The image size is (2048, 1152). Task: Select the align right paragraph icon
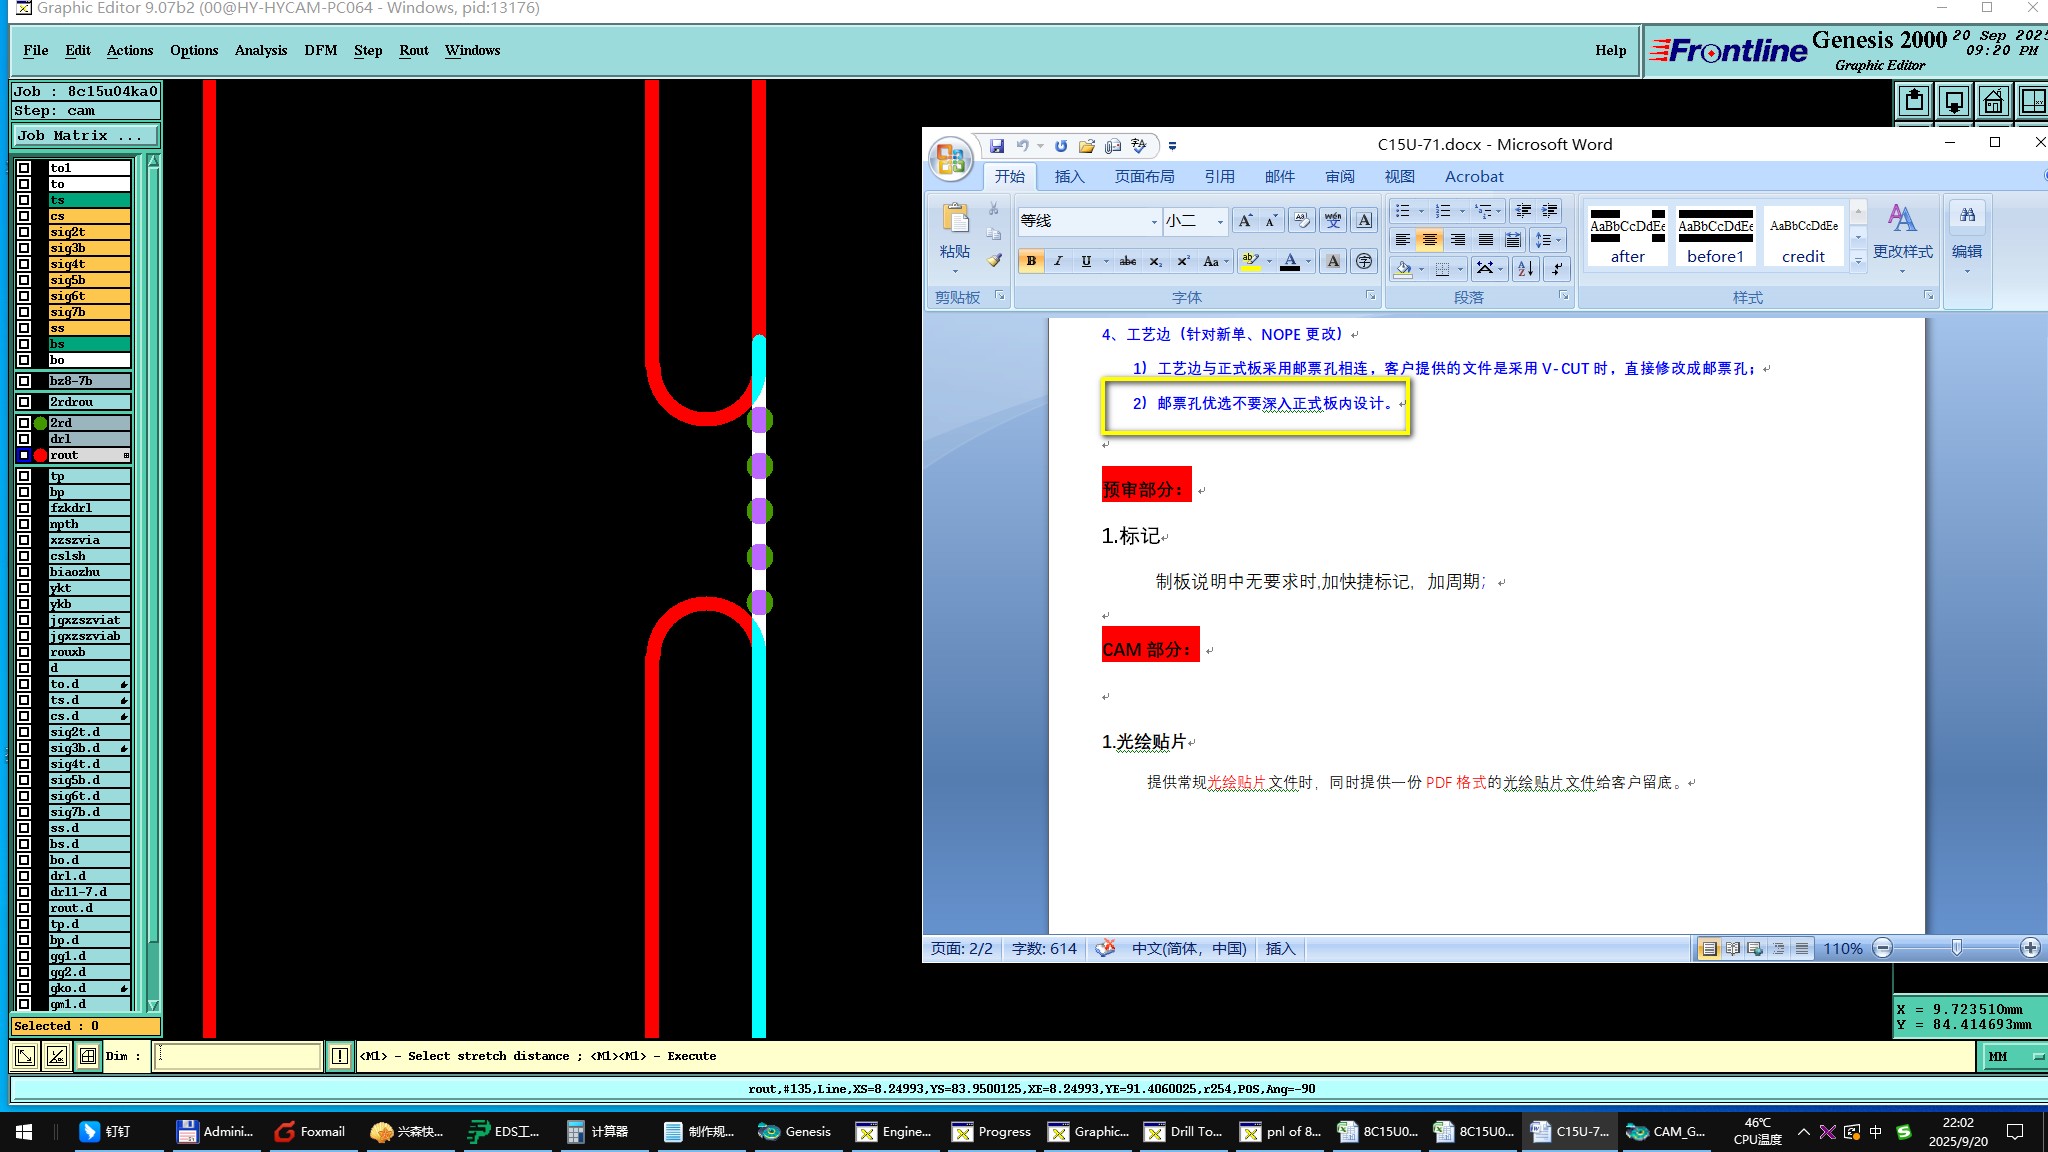(x=1458, y=240)
